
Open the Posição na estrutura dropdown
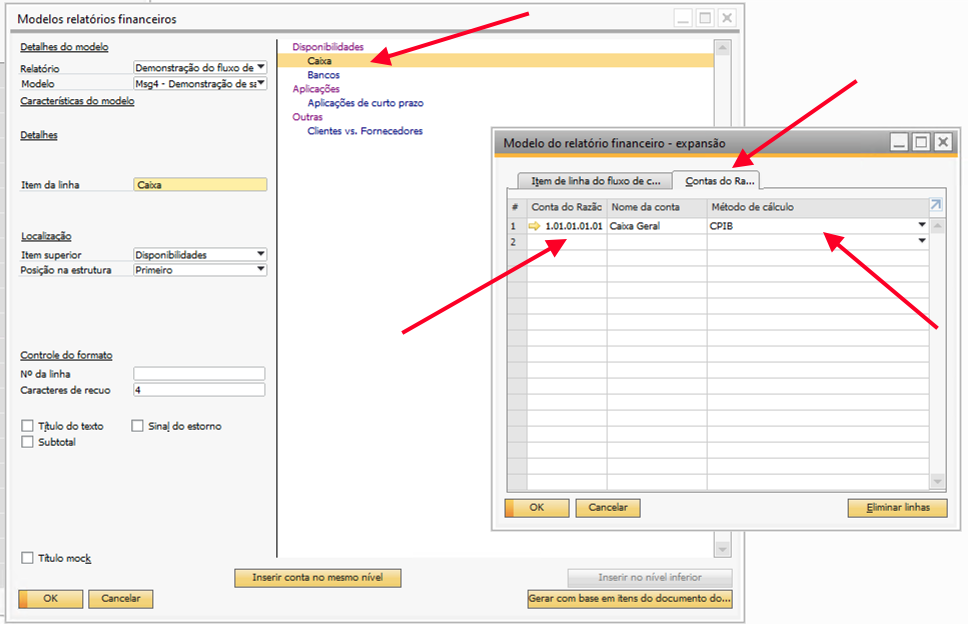261,270
